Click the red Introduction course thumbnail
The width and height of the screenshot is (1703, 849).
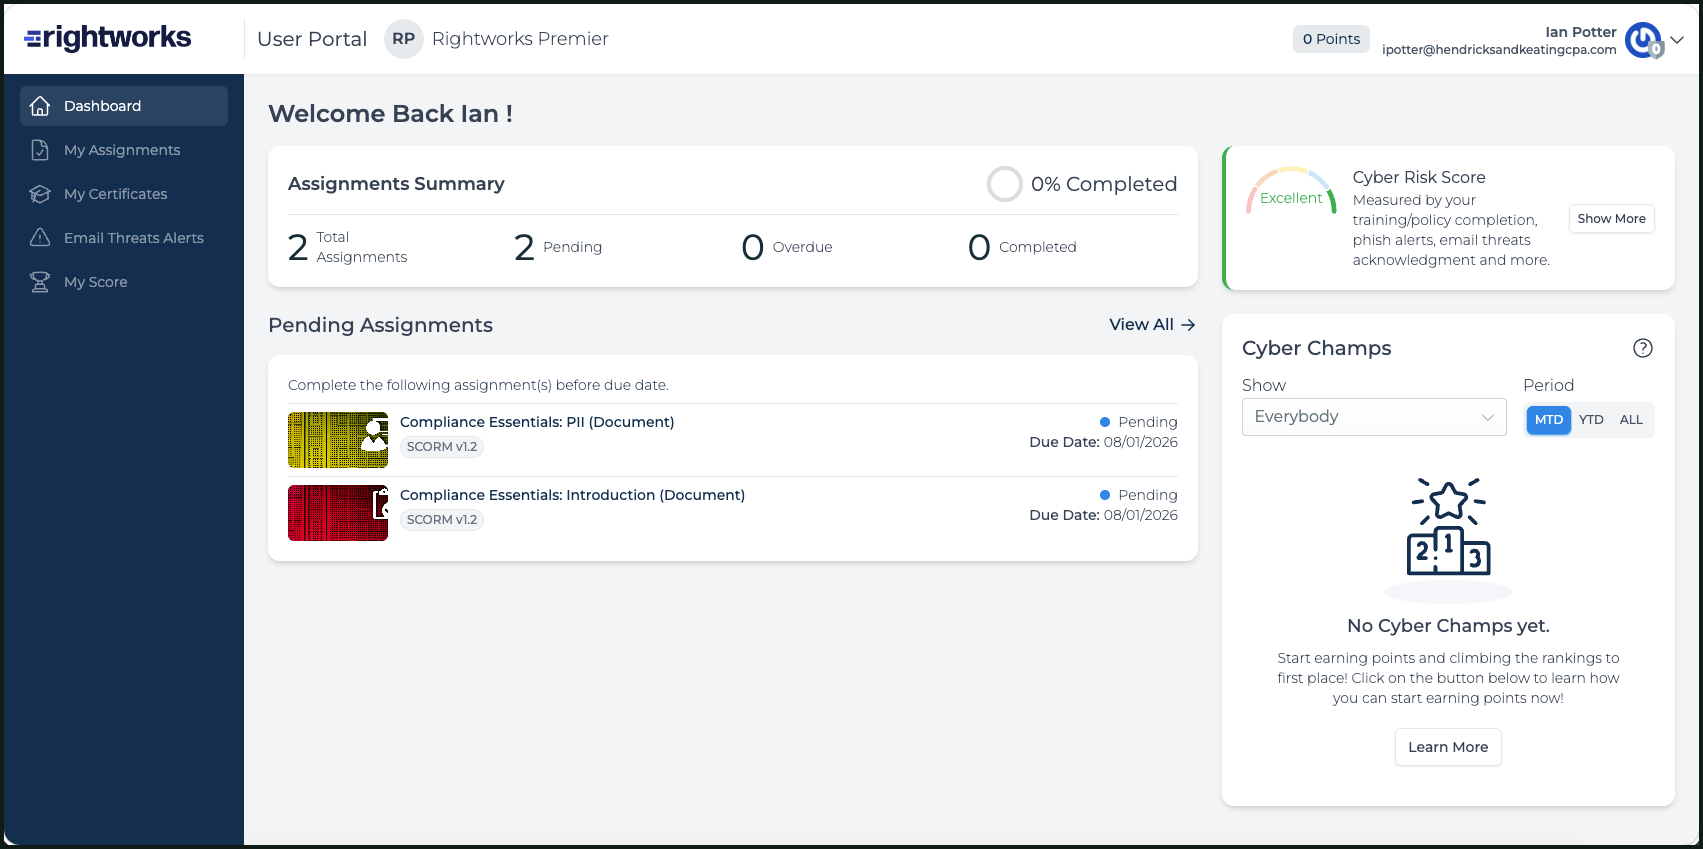tap(338, 513)
